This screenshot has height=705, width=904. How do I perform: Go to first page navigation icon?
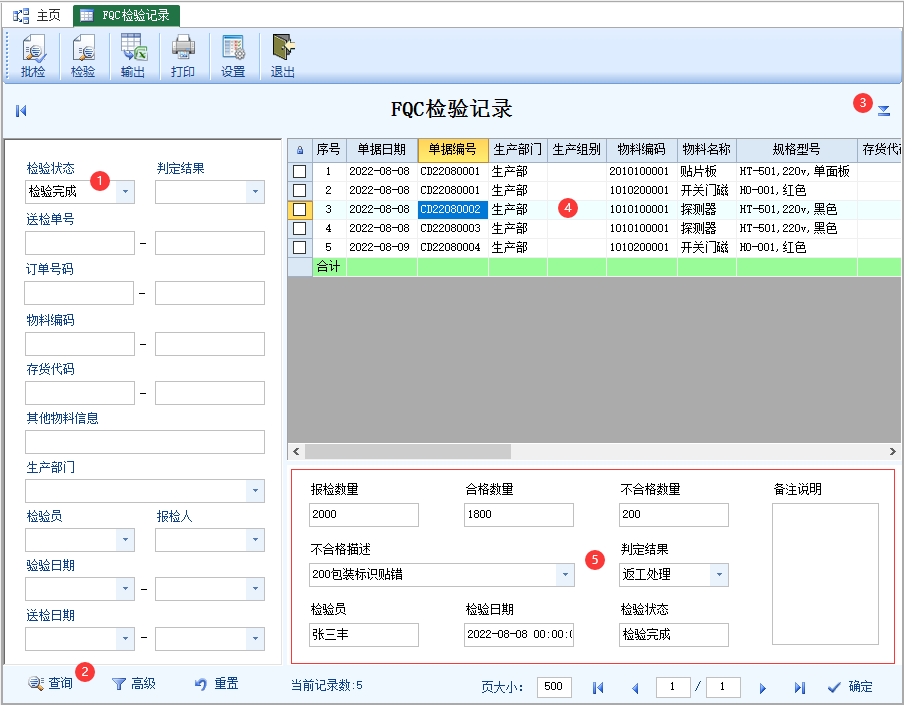598,687
